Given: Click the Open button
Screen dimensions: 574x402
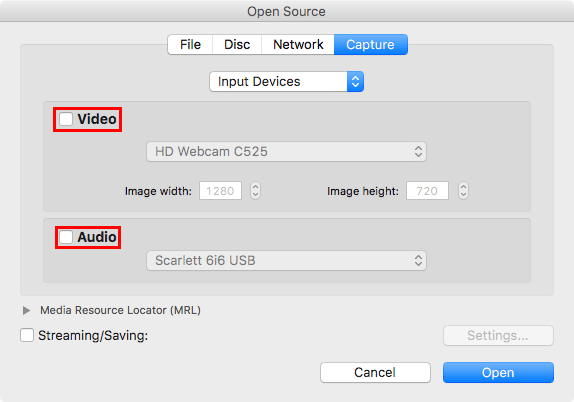Looking at the screenshot, I should pyautogui.click(x=498, y=373).
